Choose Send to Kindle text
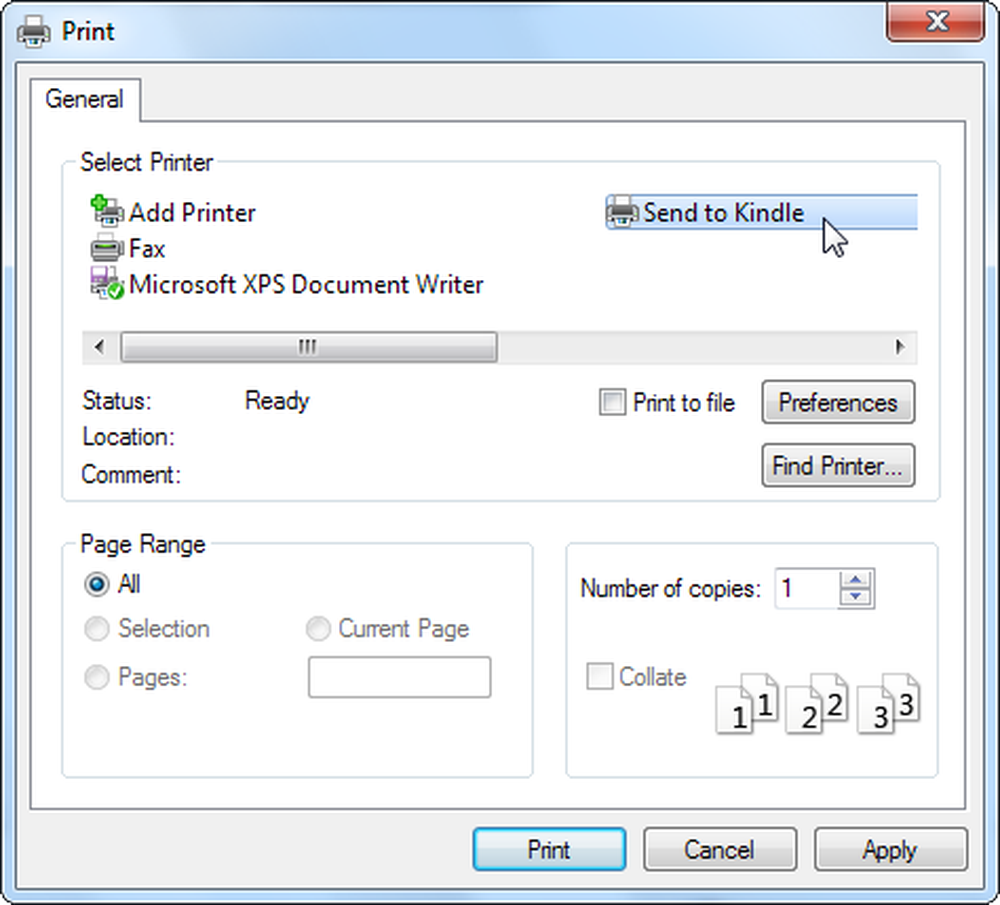 pyautogui.click(x=723, y=212)
